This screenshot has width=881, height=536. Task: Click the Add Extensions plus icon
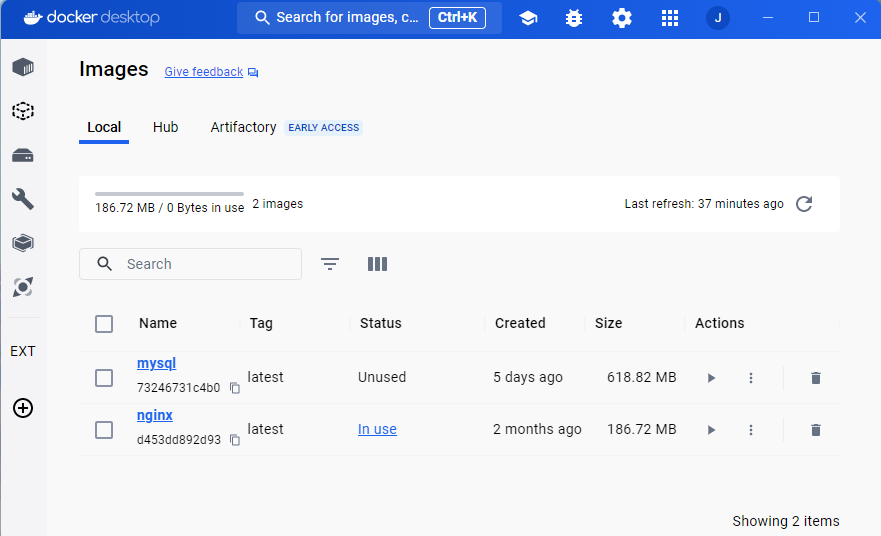23,408
